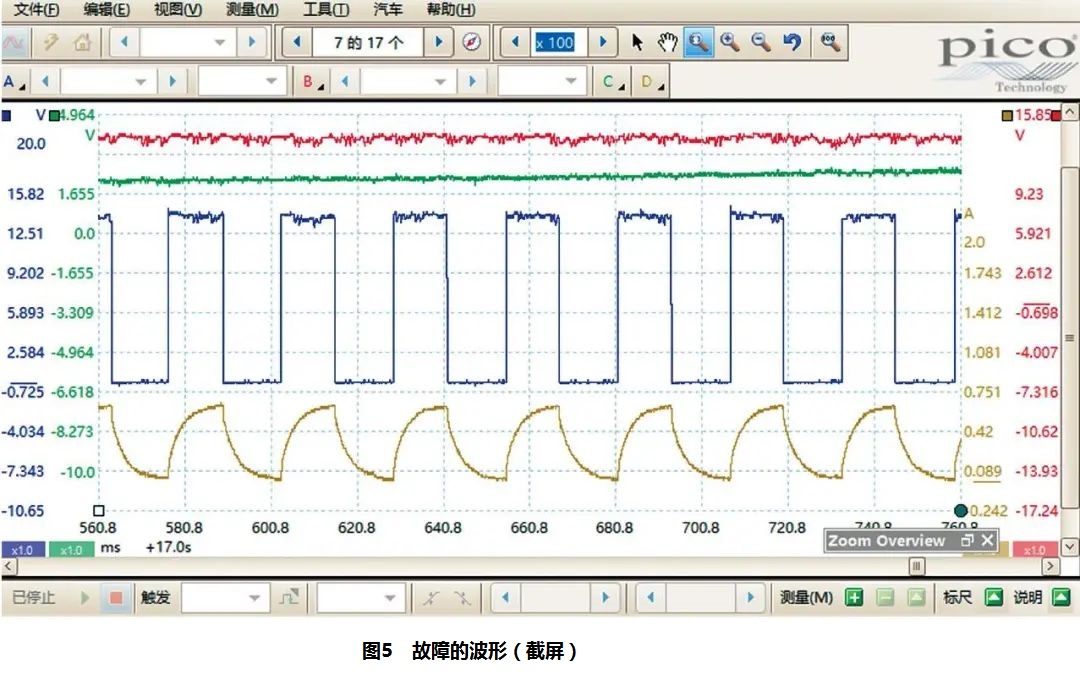Click the zoom to full view icon
The width and height of the screenshot is (1080, 676).
(830, 43)
